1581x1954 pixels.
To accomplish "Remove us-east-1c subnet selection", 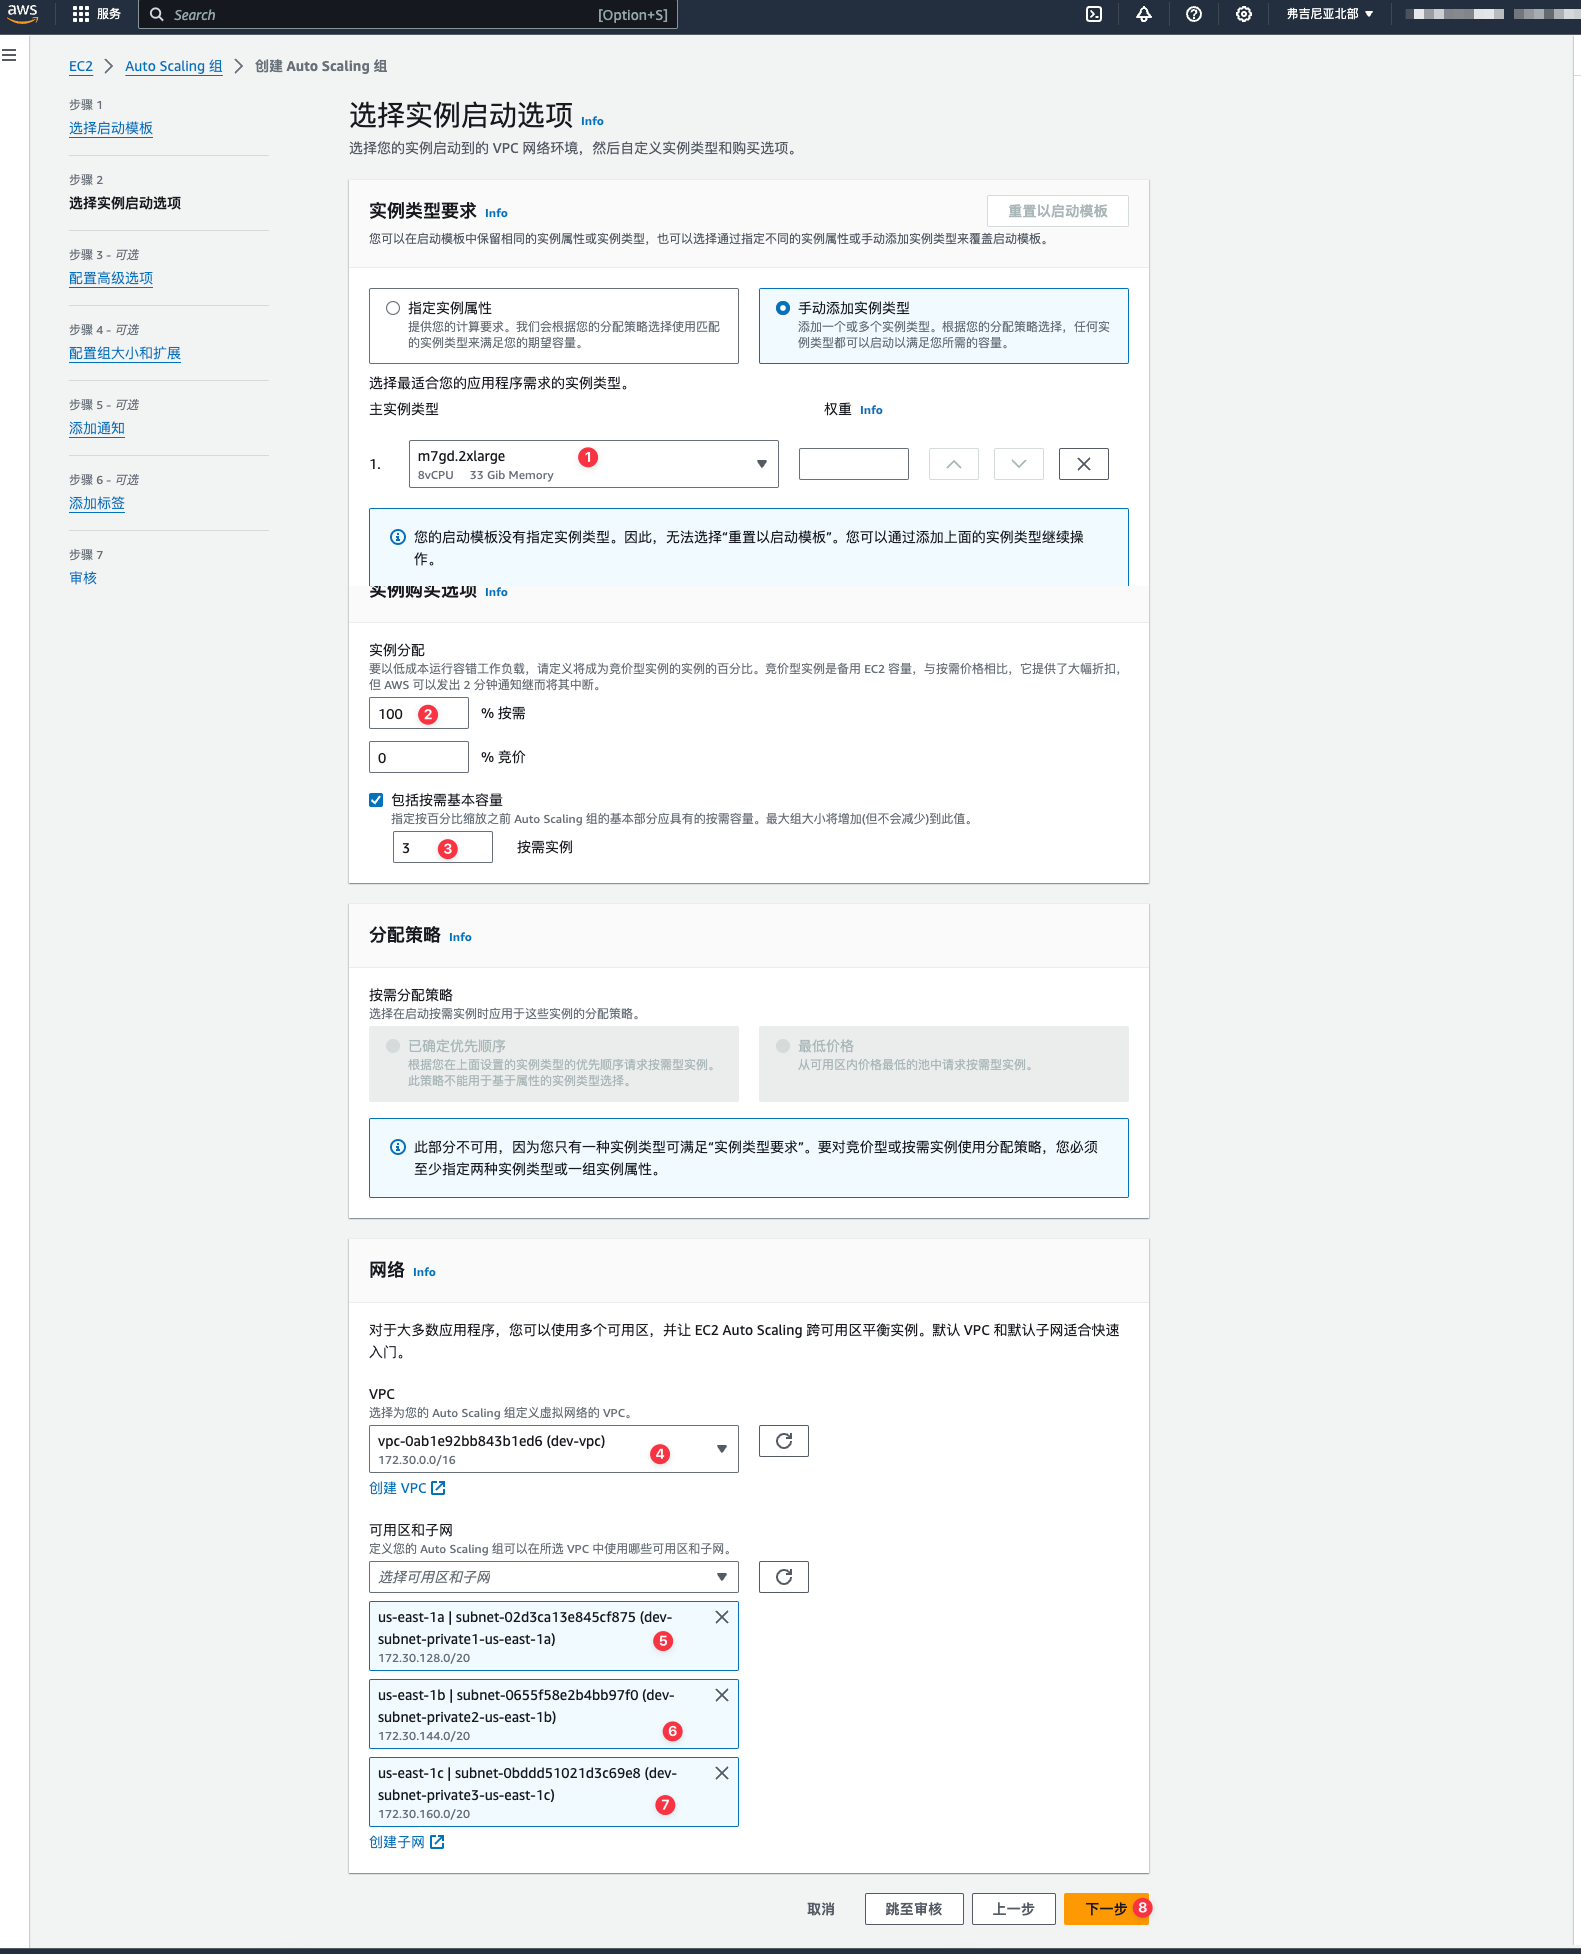I will pos(722,1773).
